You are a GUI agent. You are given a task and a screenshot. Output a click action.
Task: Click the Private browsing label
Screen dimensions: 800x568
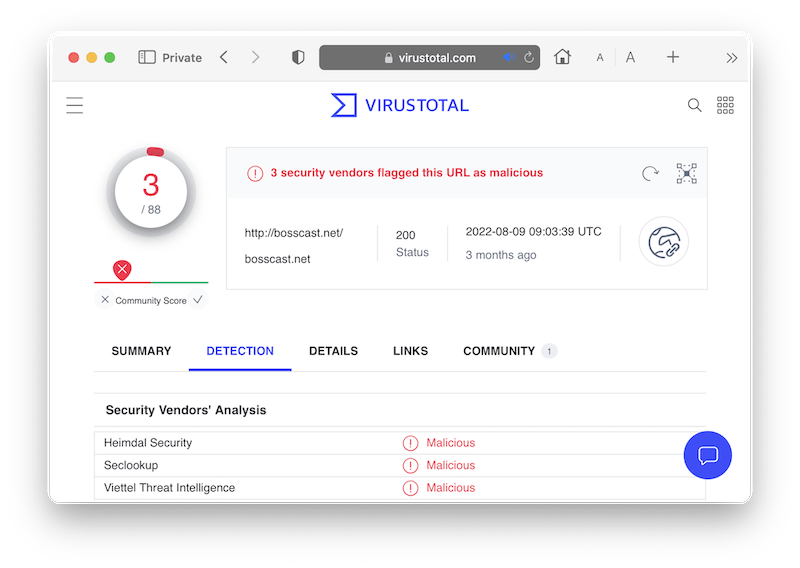coord(182,58)
